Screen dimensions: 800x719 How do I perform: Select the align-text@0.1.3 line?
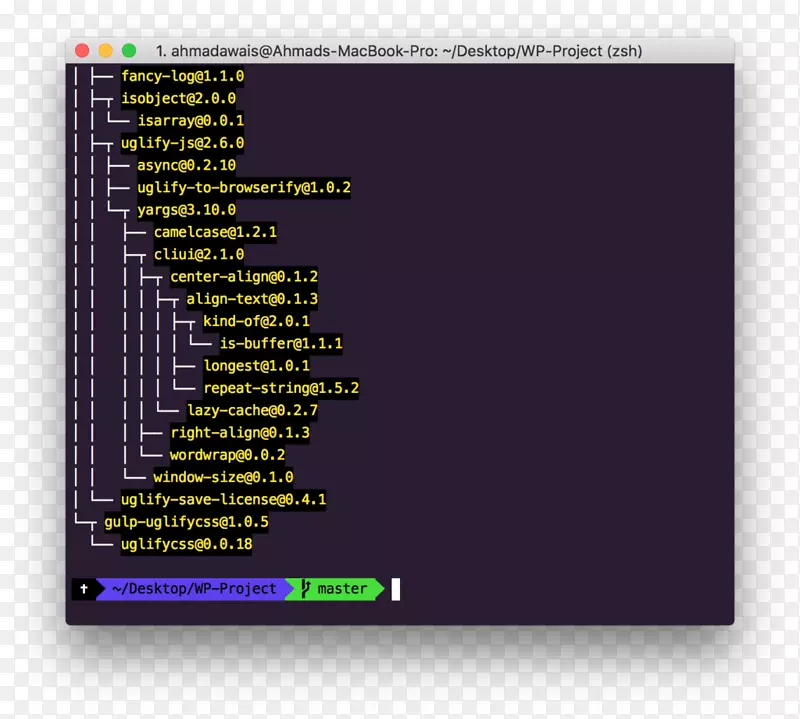click(252, 299)
